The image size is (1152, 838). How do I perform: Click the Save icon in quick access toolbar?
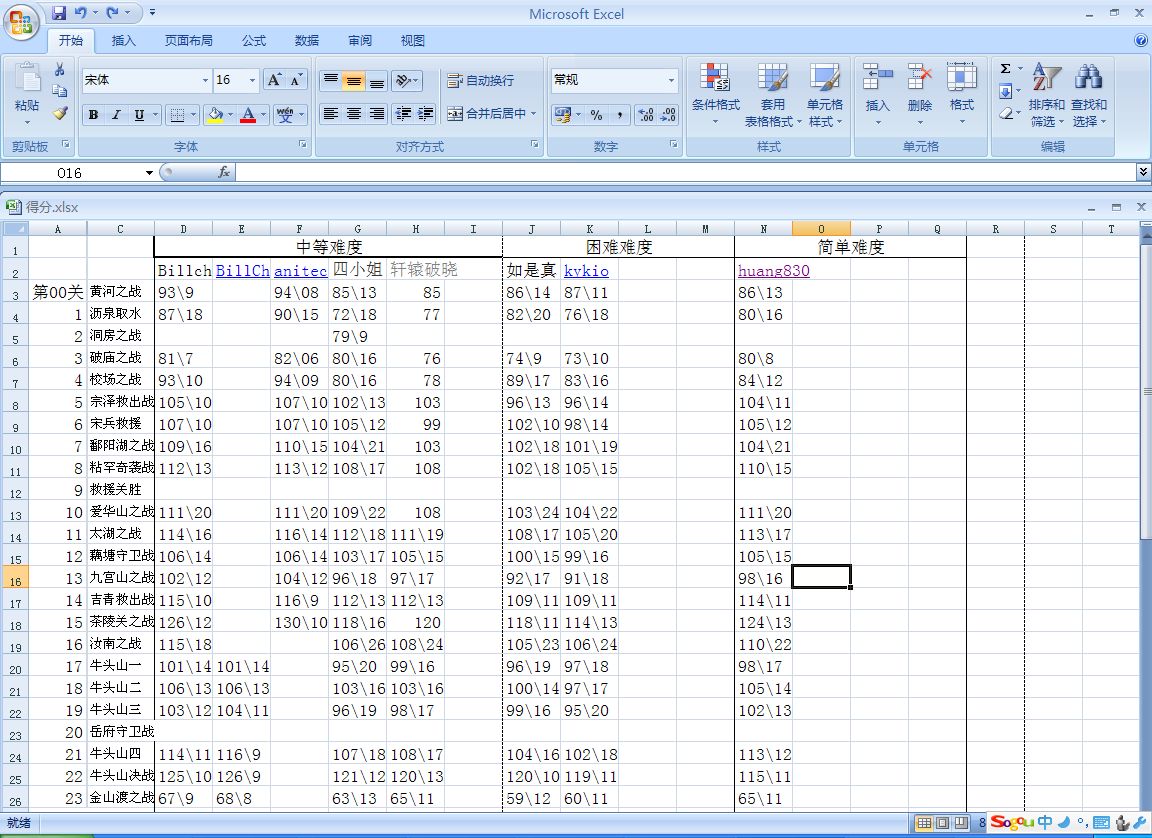click(x=59, y=13)
